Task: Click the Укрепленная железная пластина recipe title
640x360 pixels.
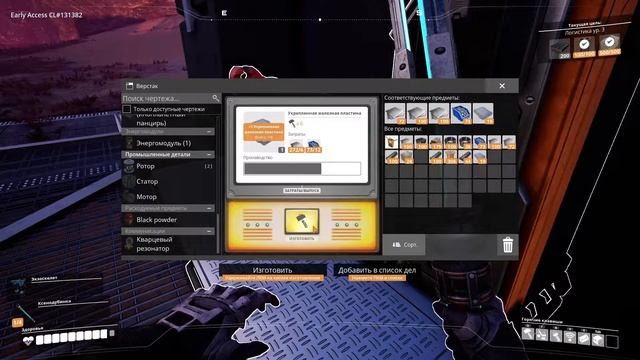Action: tap(324, 113)
